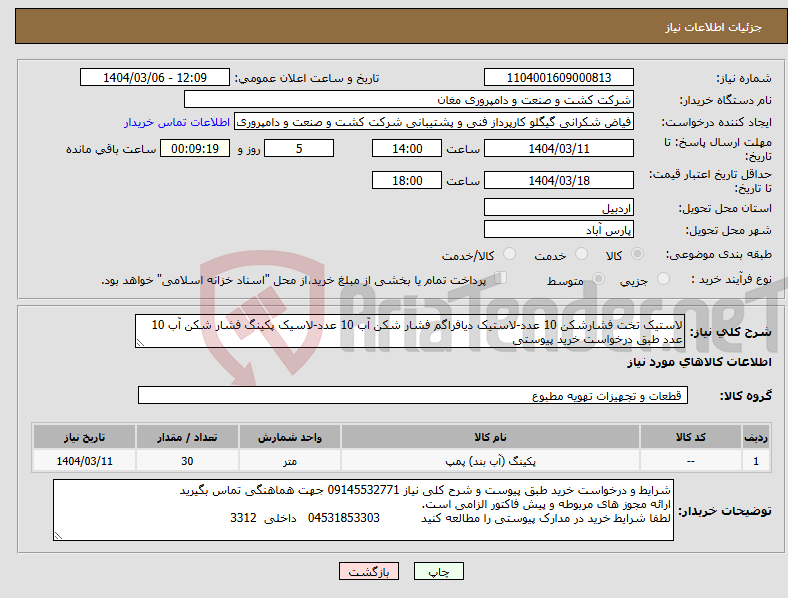Toggle the اسناد خزانه اسلامی payment checkbox

(500, 278)
